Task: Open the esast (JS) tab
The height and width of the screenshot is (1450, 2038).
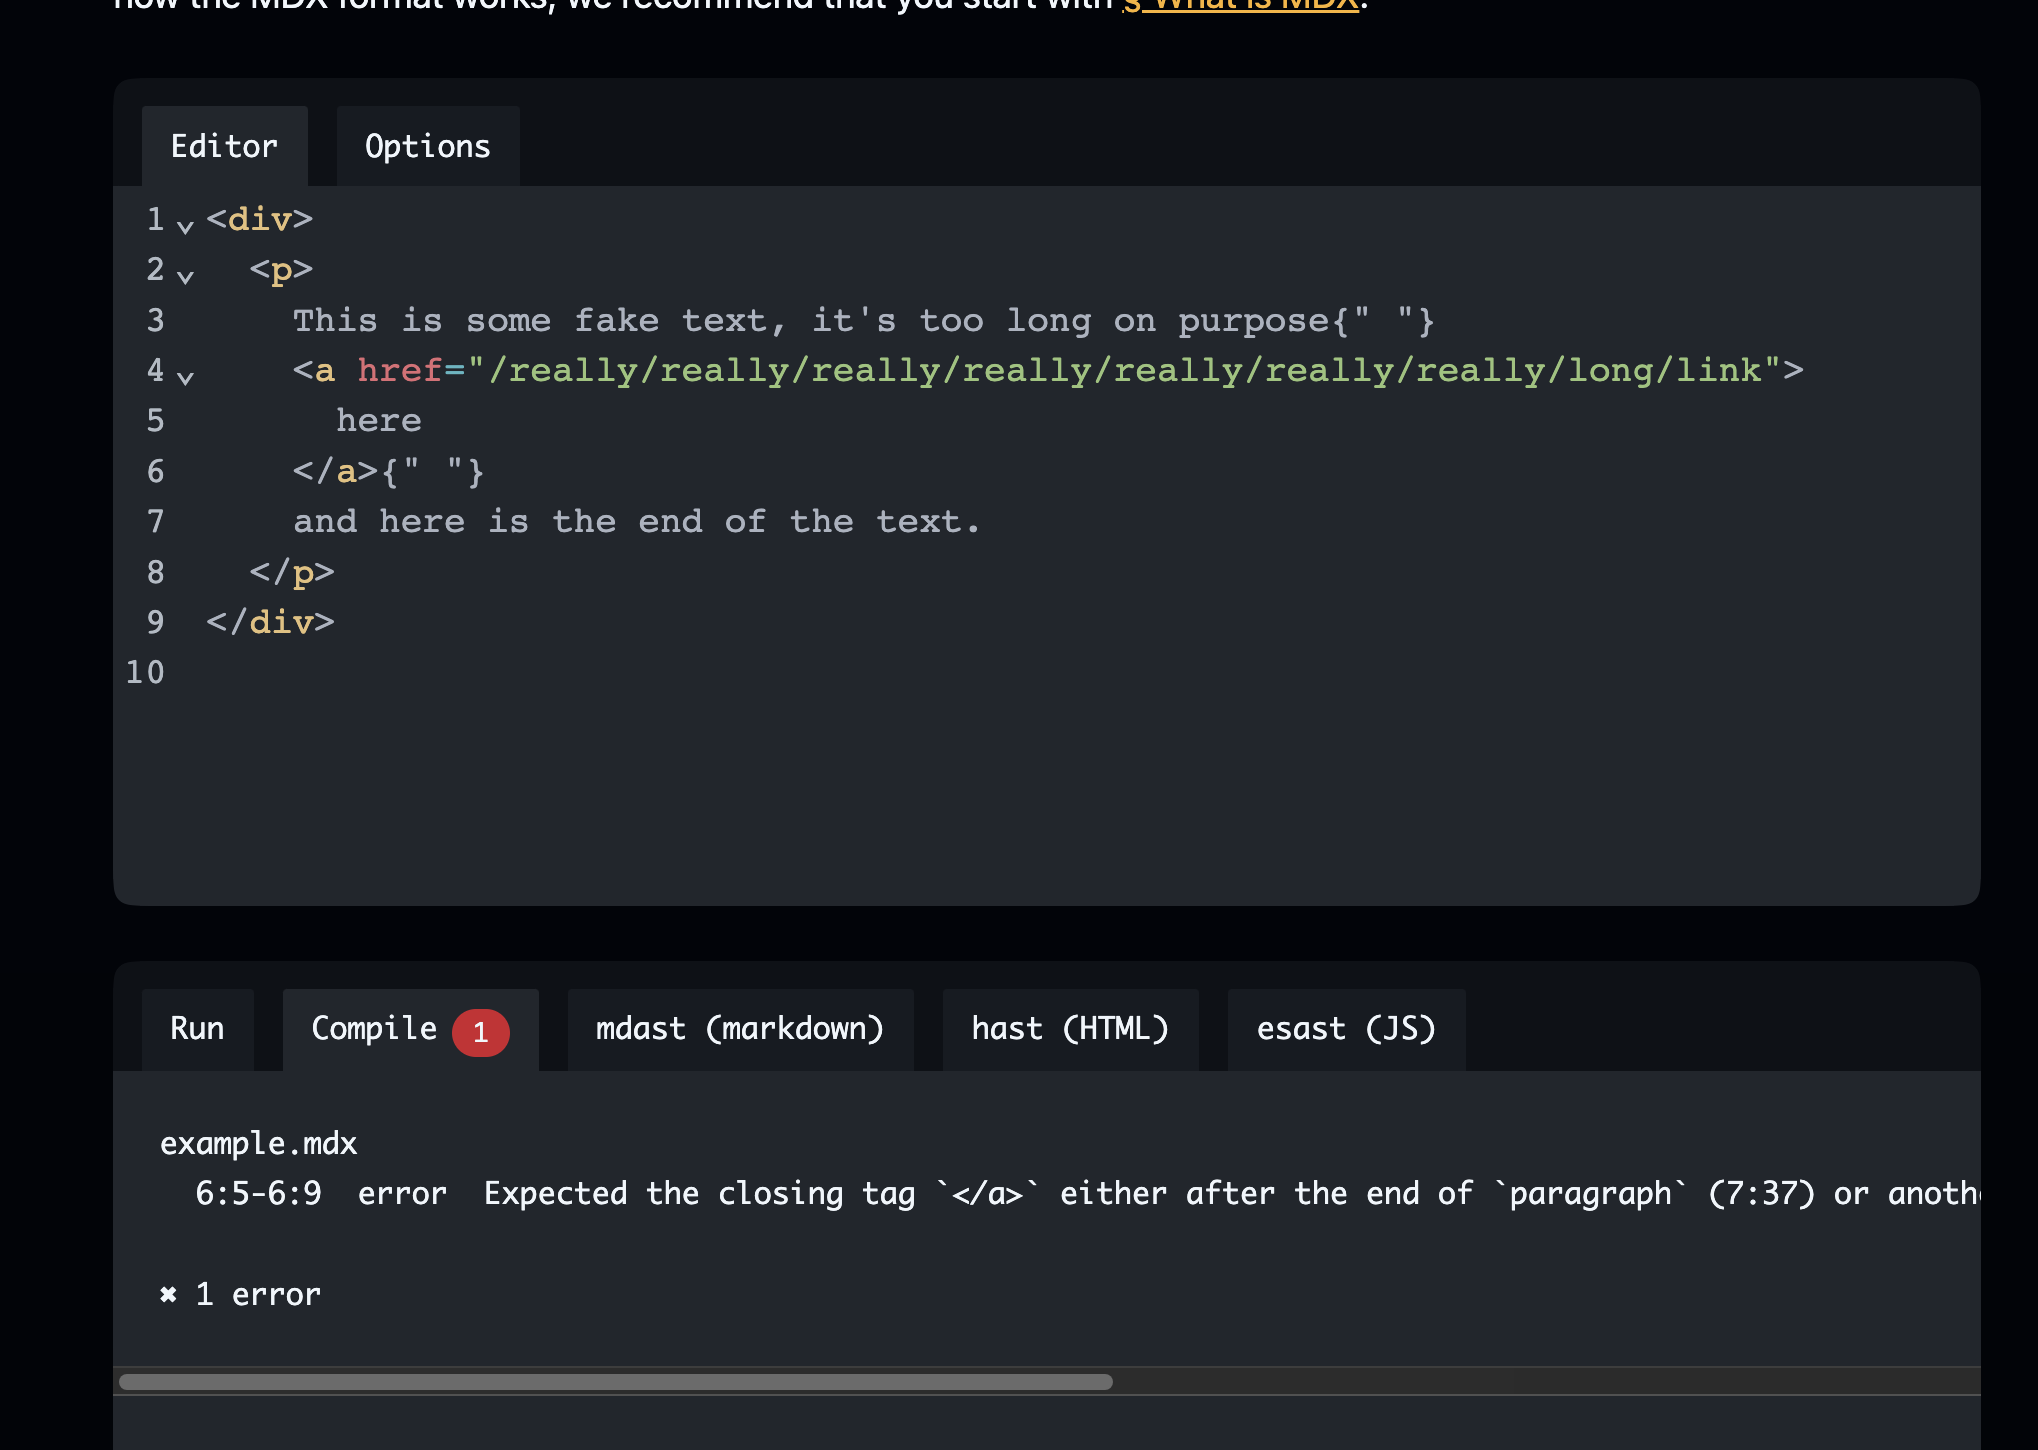Action: pyautogui.click(x=1345, y=1029)
